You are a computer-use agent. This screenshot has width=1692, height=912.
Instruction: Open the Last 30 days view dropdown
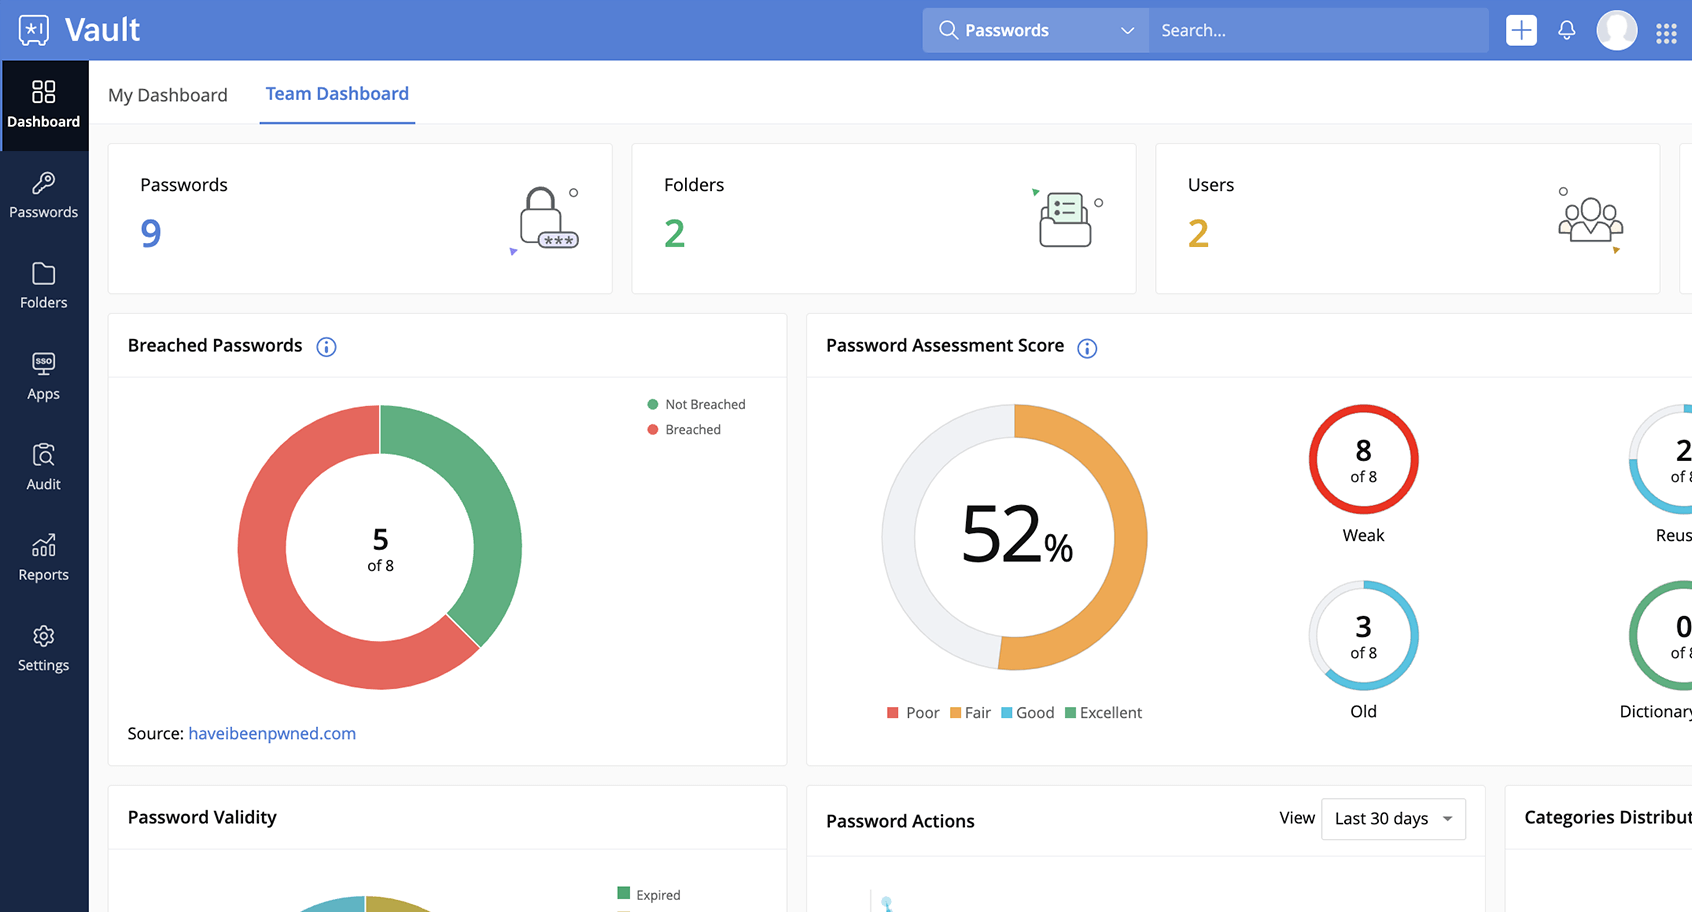(x=1392, y=819)
